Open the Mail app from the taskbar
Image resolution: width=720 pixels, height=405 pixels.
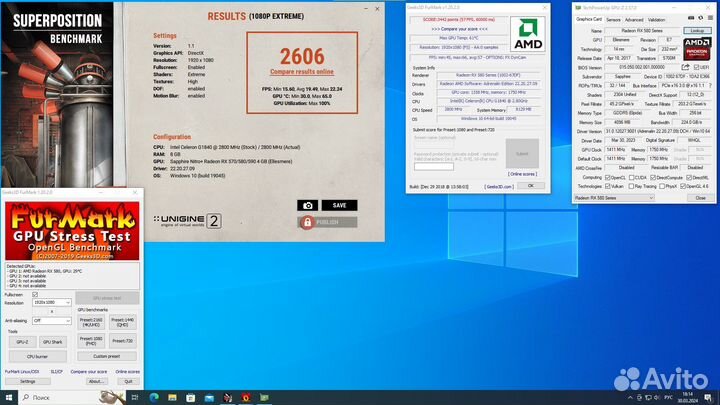(209, 397)
